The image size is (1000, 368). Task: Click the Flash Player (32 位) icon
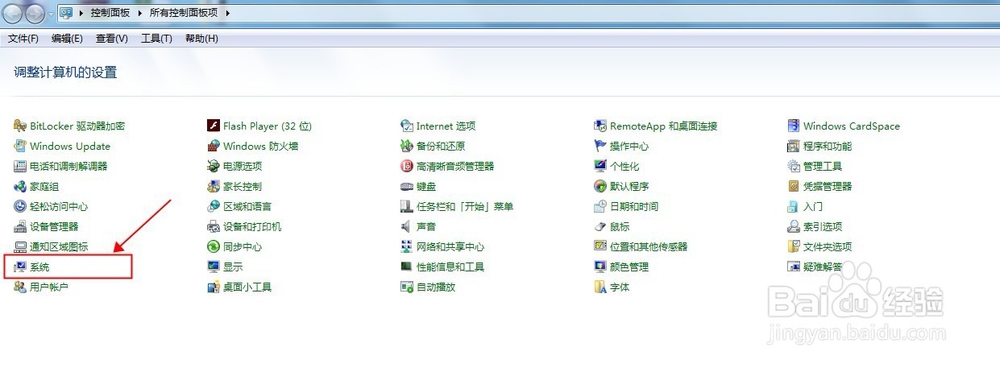pos(214,126)
